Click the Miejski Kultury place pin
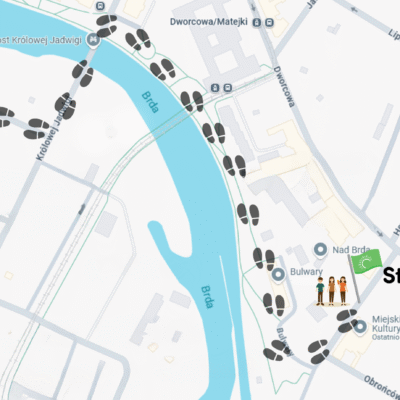 pyautogui.click(x=360, y=326)
